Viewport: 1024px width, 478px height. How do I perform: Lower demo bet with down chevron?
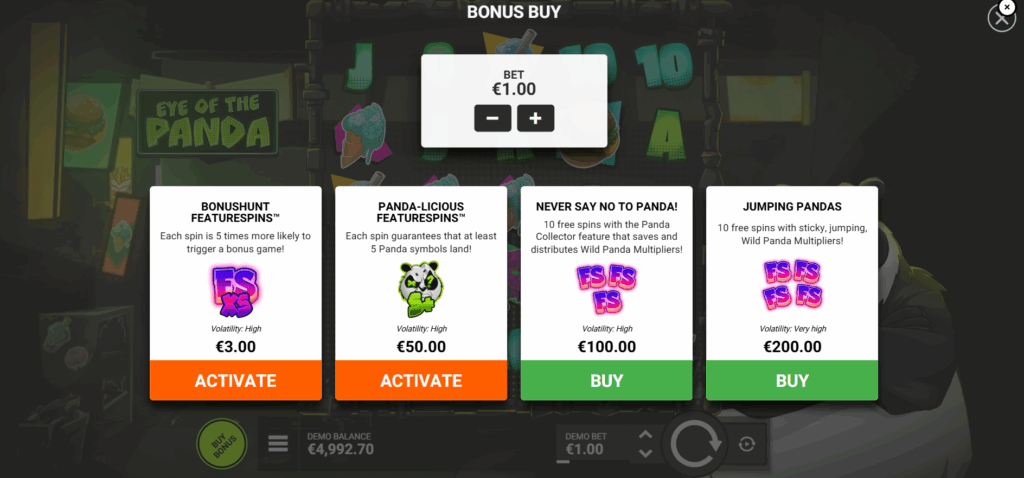645,453
